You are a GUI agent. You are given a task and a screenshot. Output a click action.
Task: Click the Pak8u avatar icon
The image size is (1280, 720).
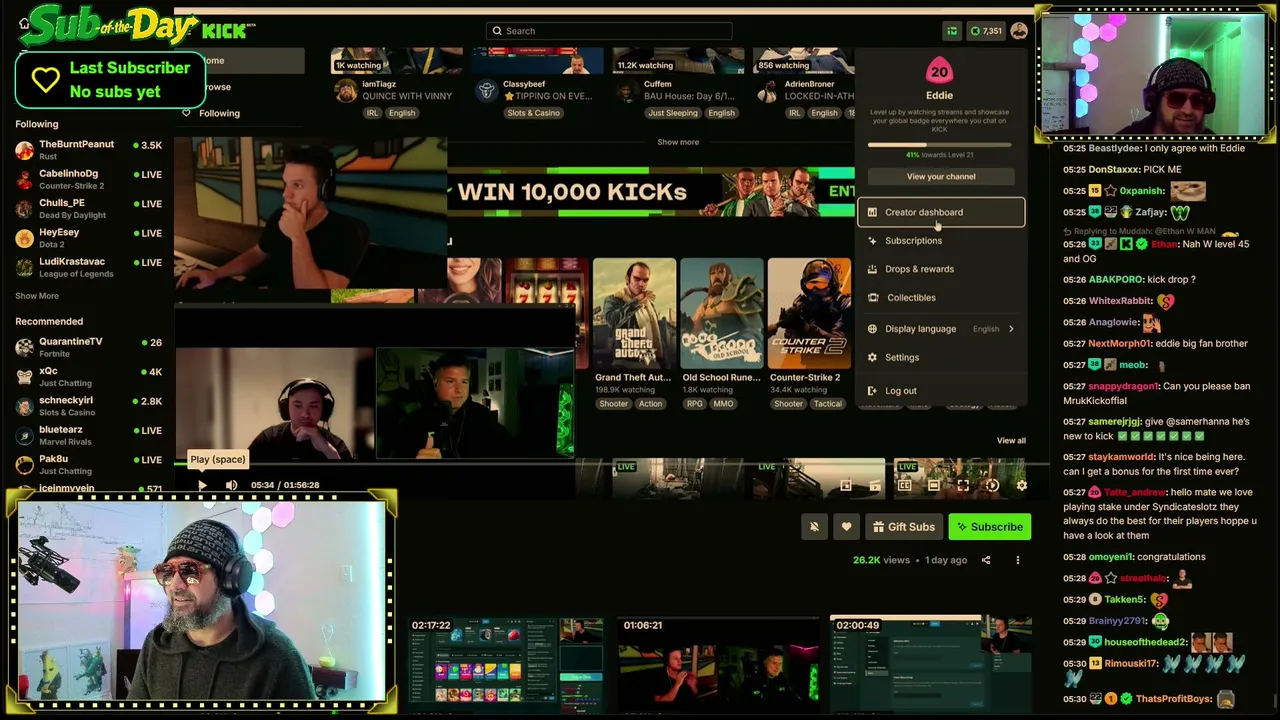point(25,465)
